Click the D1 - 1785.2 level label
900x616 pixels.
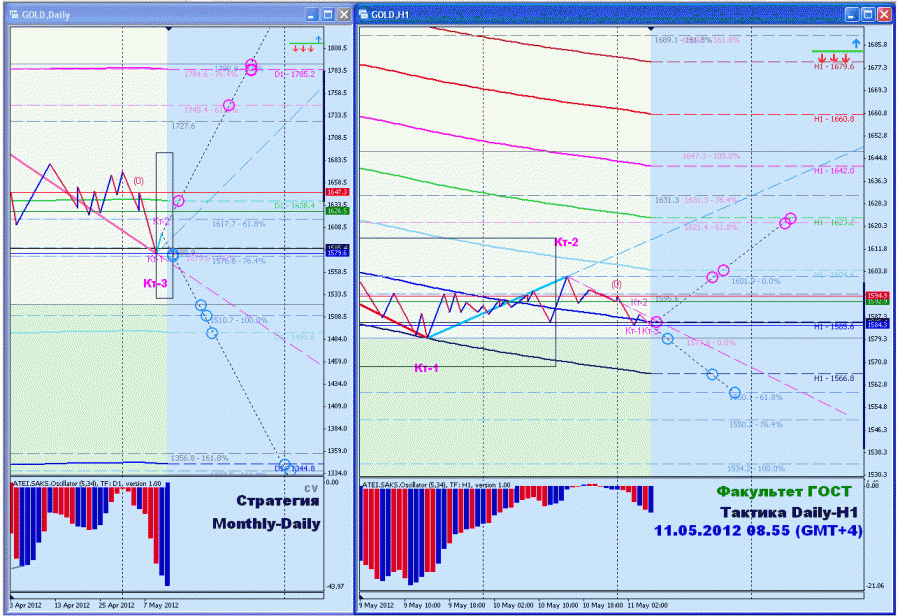[x=294, y=74]
